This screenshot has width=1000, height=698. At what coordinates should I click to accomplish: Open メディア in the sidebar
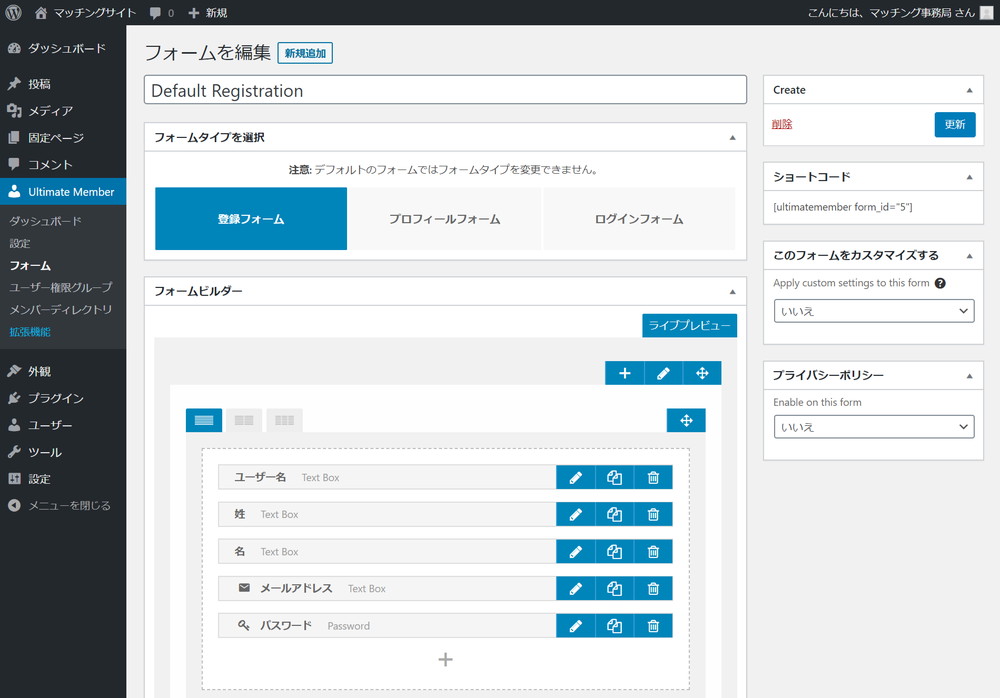63,110
